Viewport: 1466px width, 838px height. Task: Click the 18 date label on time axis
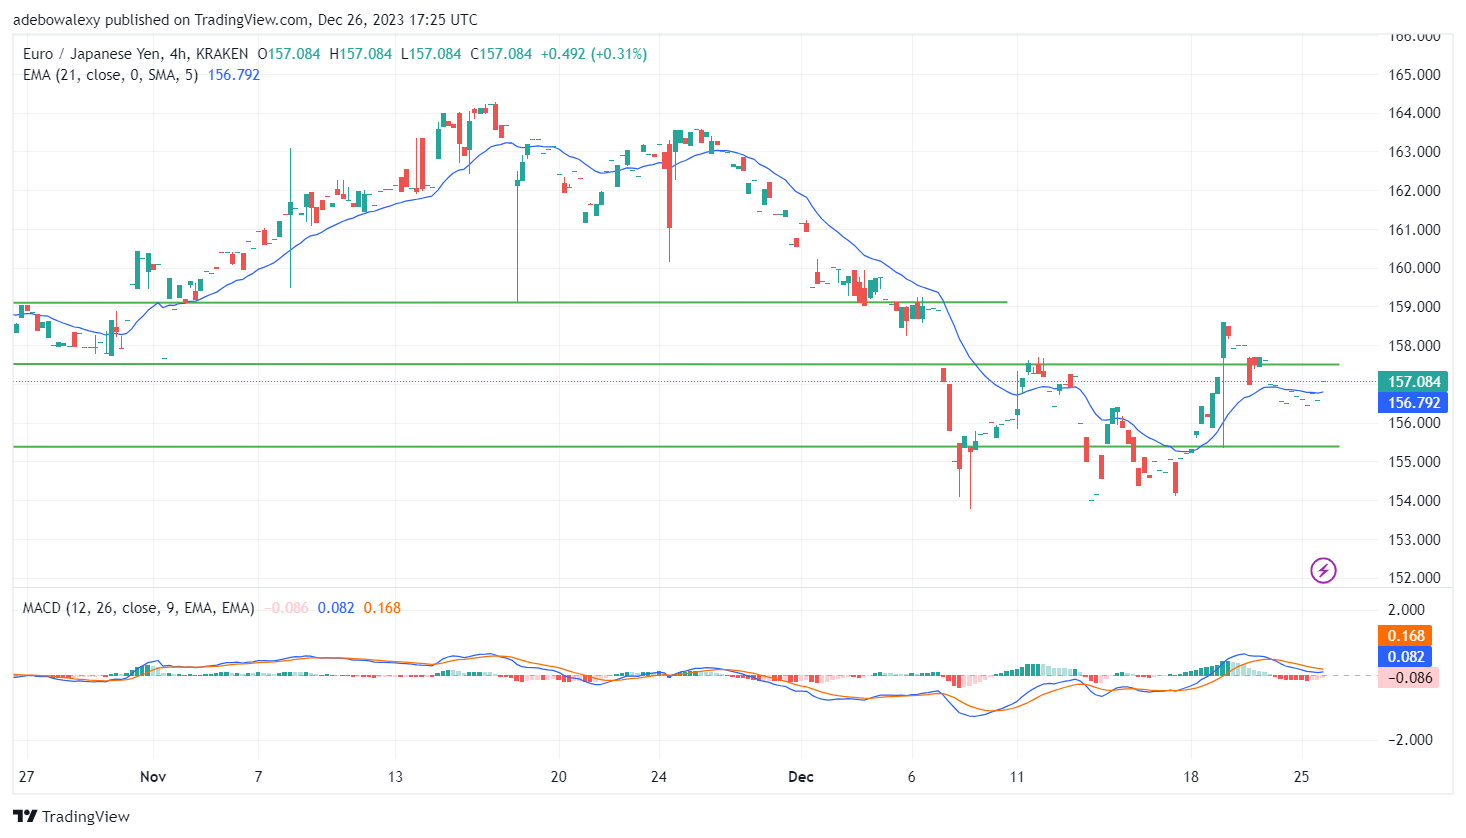pyautogui.click(x=1190, y=777)
